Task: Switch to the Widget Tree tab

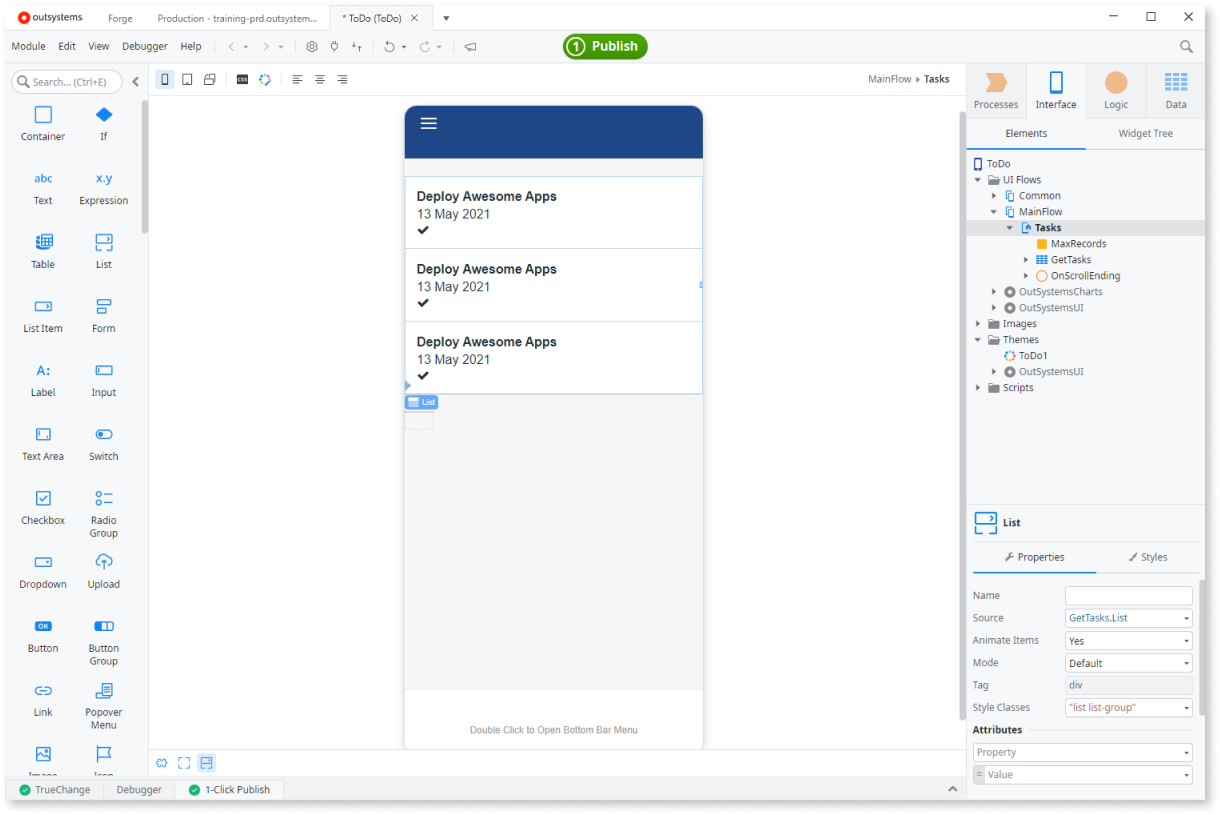Action: [1144, 133]
